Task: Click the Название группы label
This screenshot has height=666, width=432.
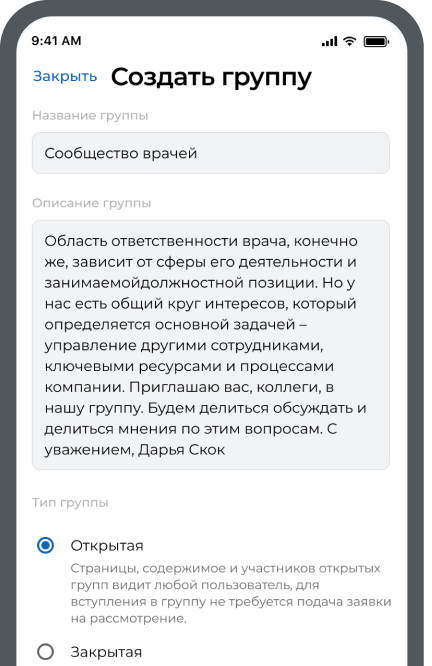Action: (90, 116)
